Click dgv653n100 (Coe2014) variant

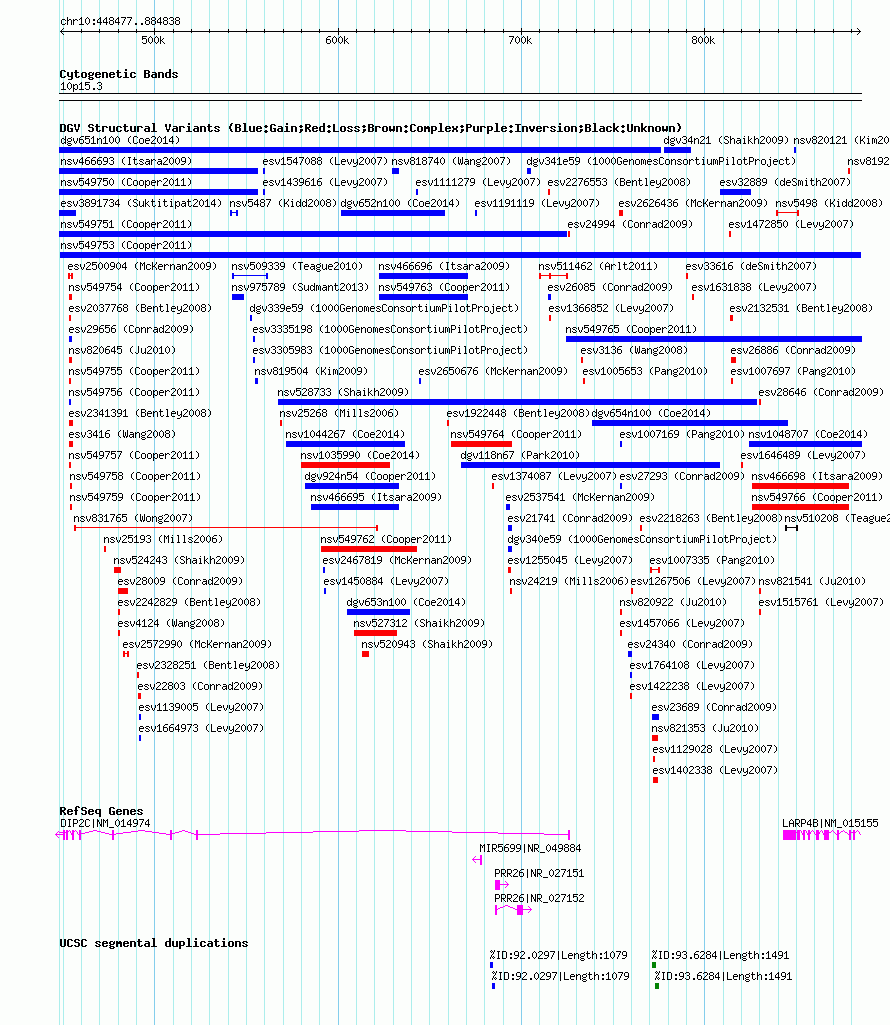378,612
